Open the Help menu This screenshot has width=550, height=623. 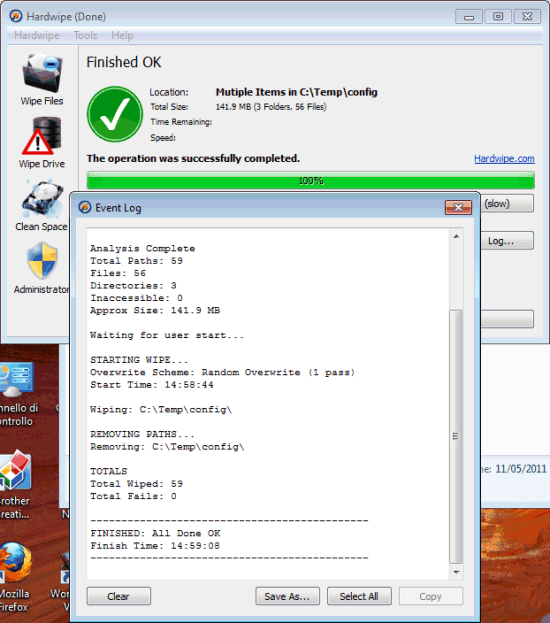click(x=122, y=35)
